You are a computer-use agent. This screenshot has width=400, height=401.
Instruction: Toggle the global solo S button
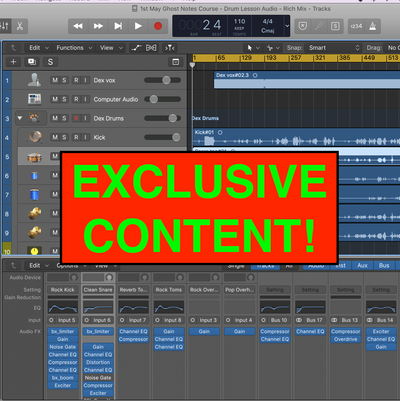[x=50, y=62]
